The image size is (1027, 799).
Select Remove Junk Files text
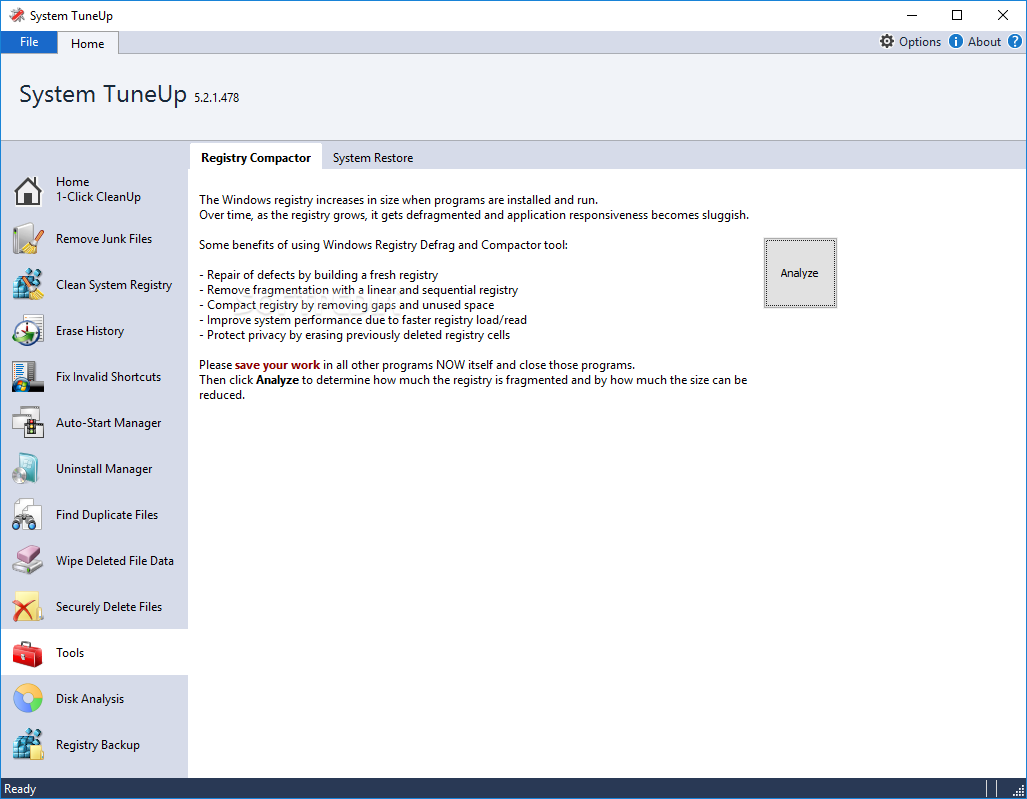point(103,239)
